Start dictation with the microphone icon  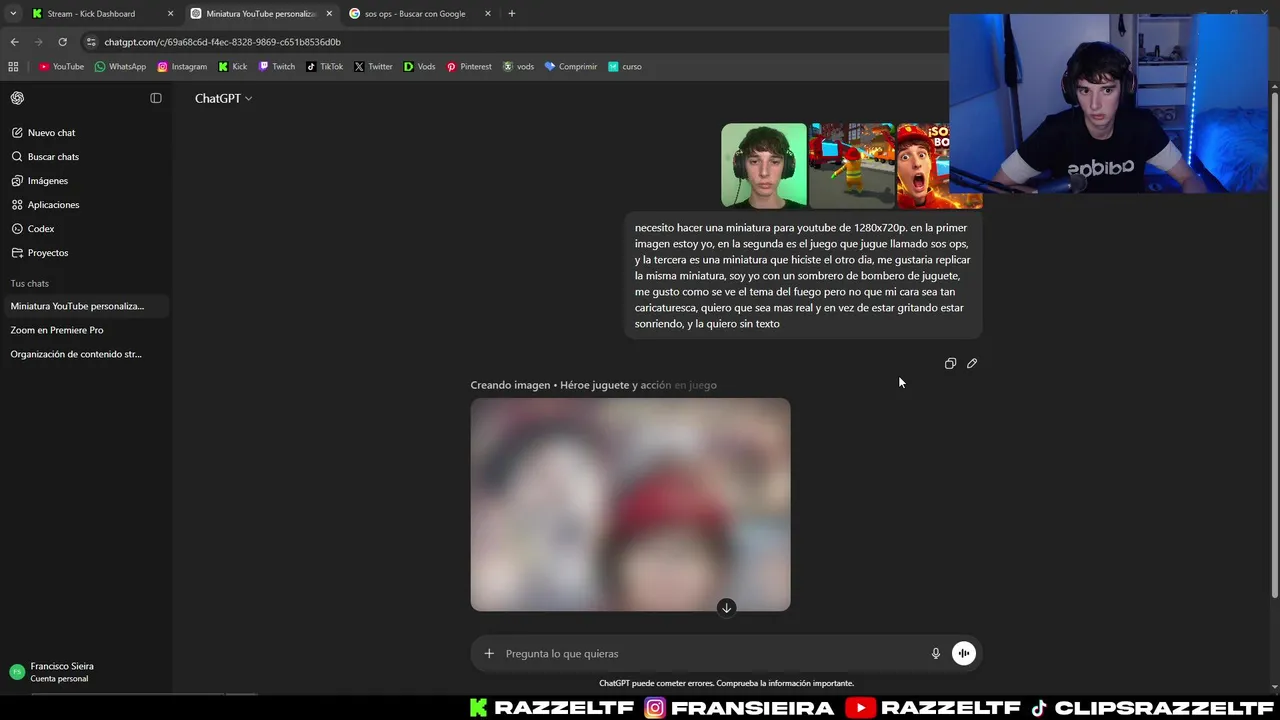pos(936,653)
